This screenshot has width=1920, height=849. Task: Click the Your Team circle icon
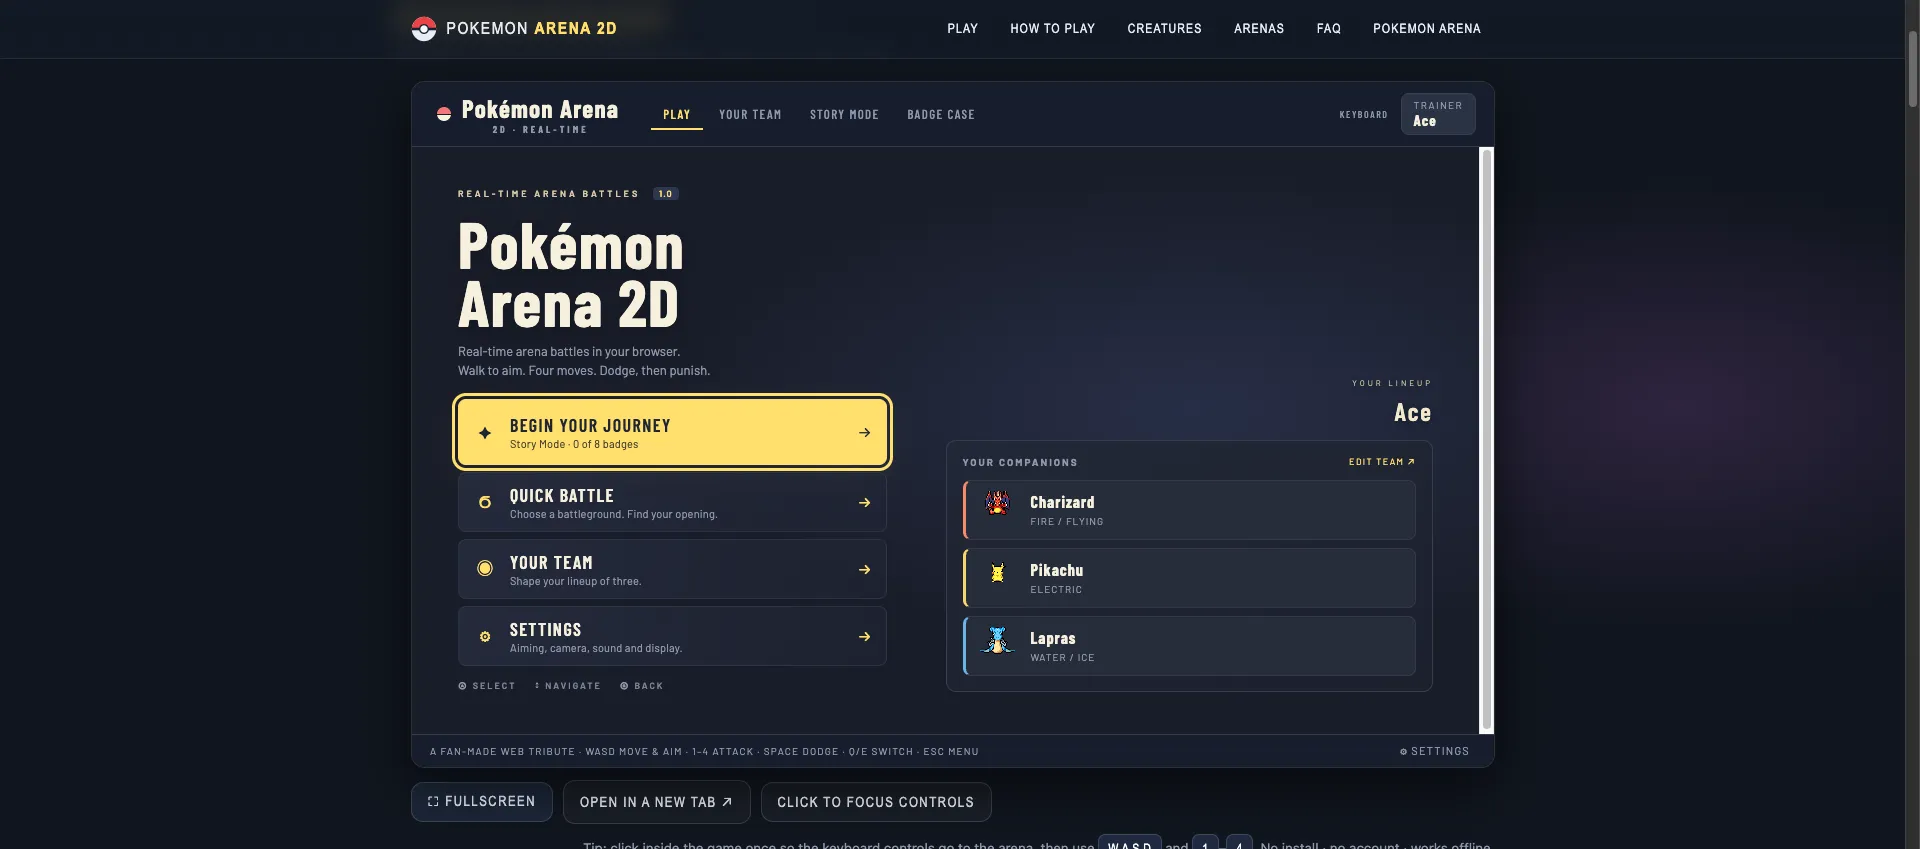485,569
